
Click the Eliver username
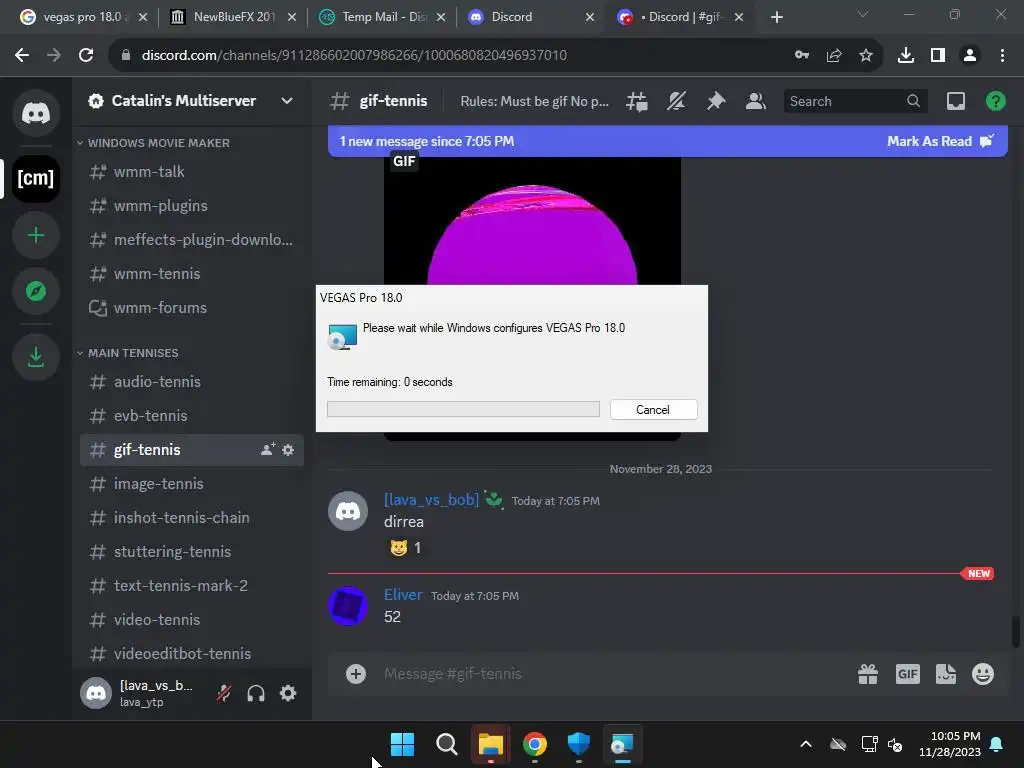[x=403, y=595]
